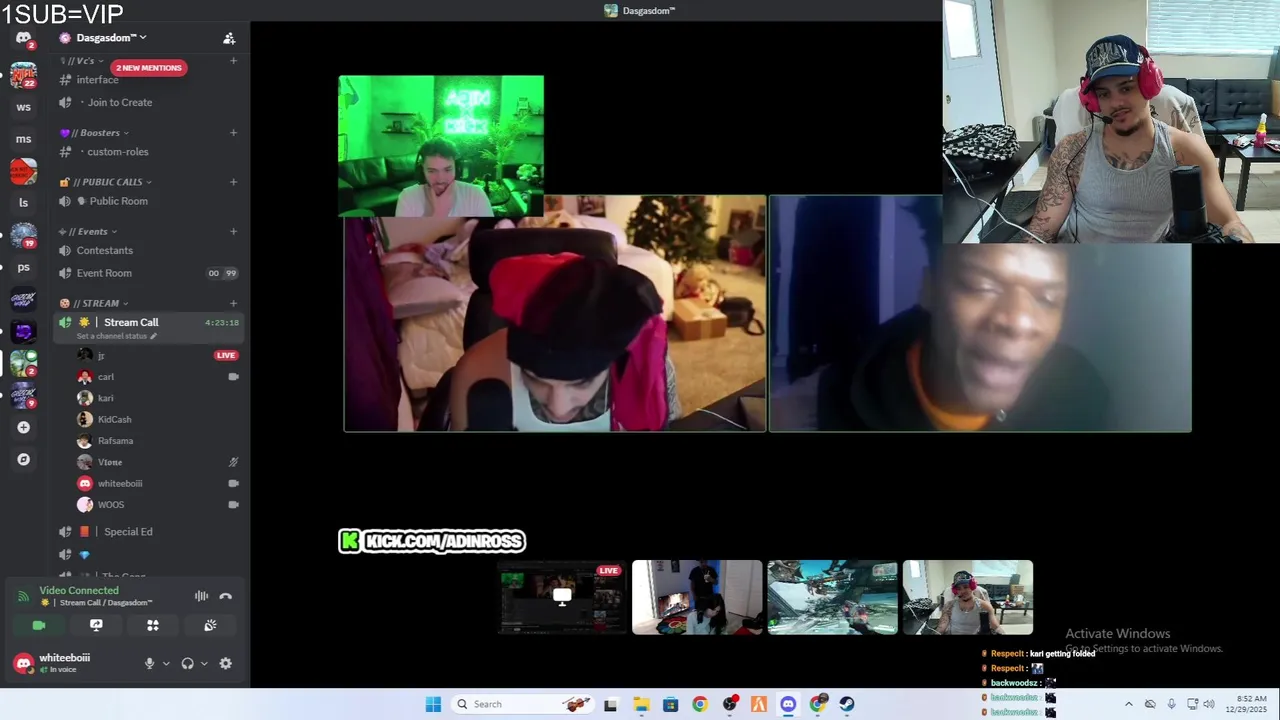Show hidden system tray icons arrow
1280x720 pixels.
(1129, 704)
